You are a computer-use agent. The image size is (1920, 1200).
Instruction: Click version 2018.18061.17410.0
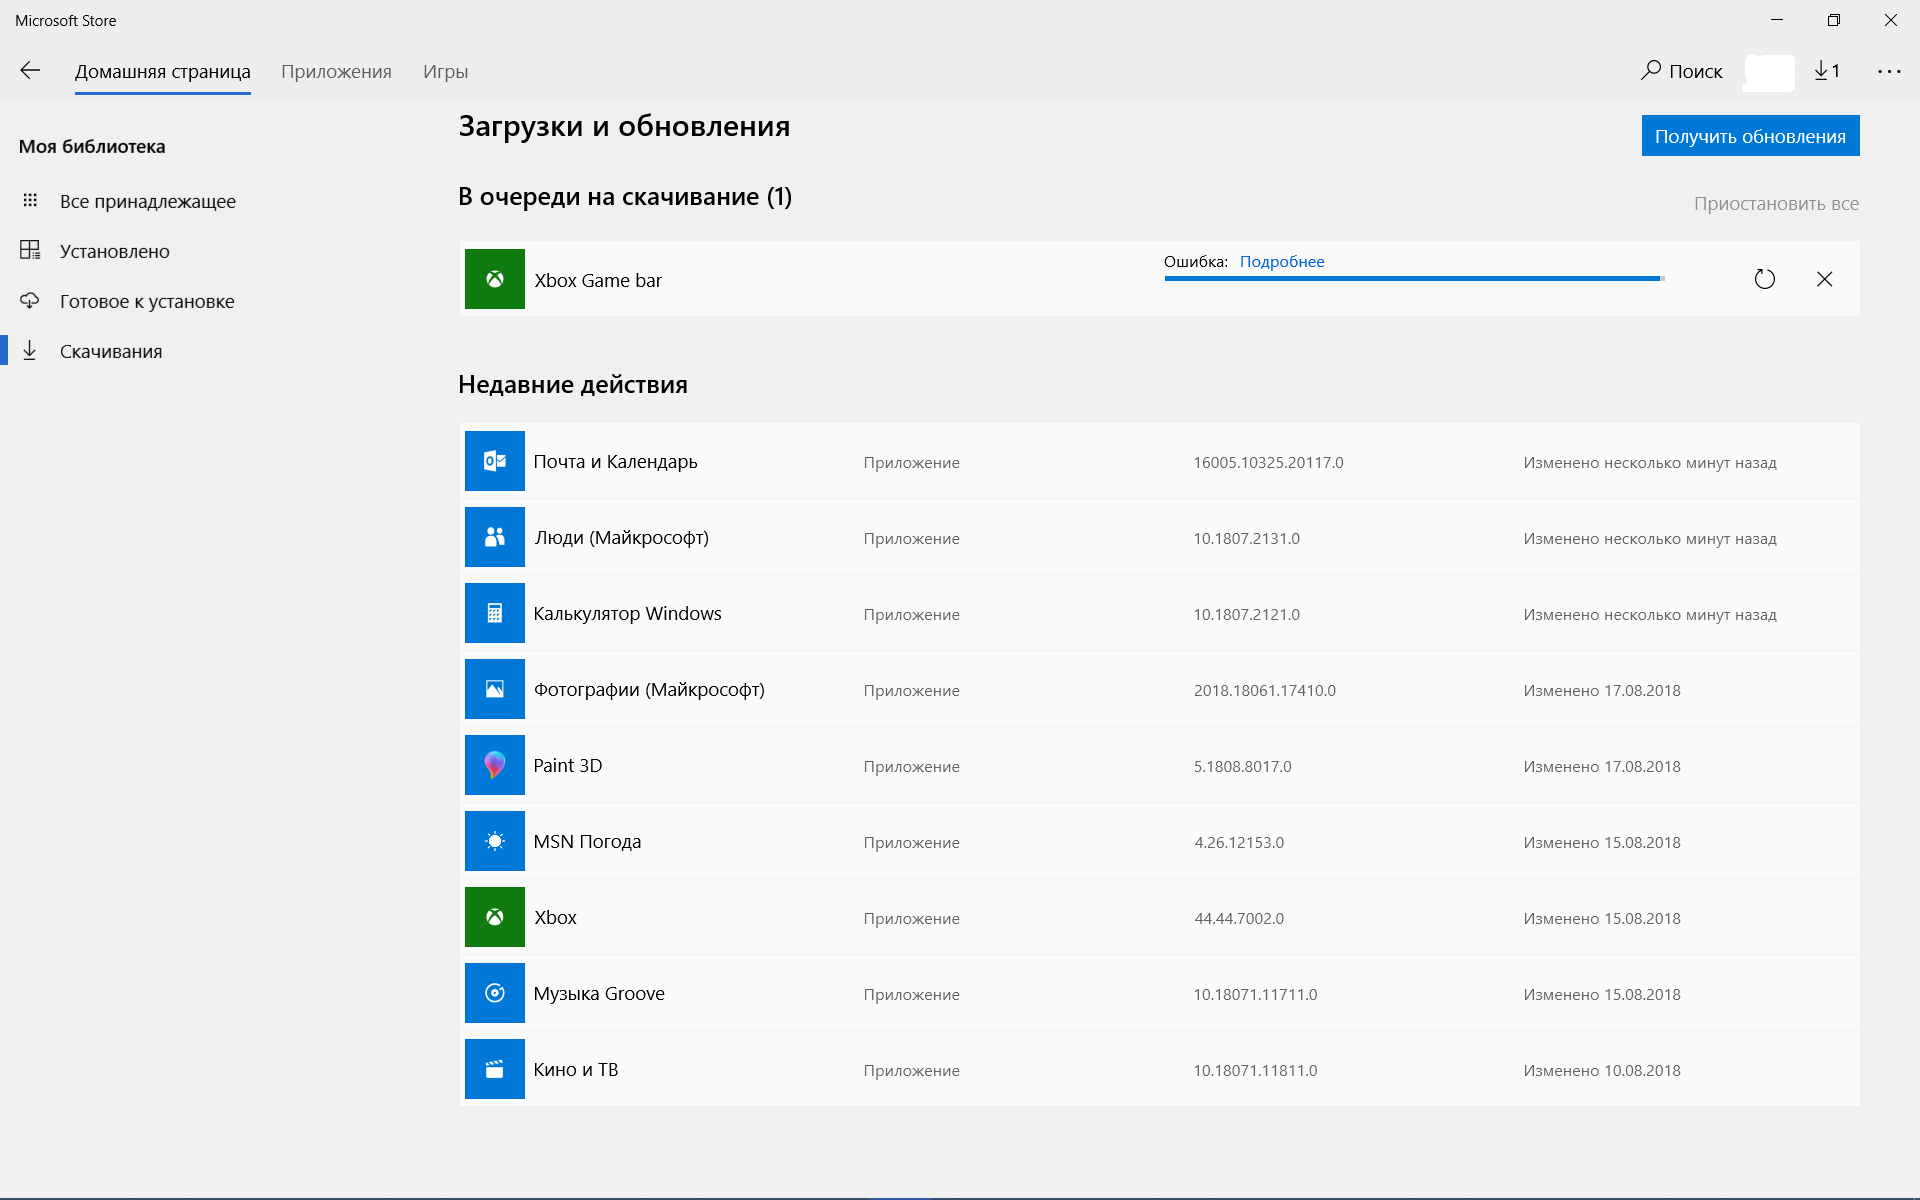coord(1264,690)
